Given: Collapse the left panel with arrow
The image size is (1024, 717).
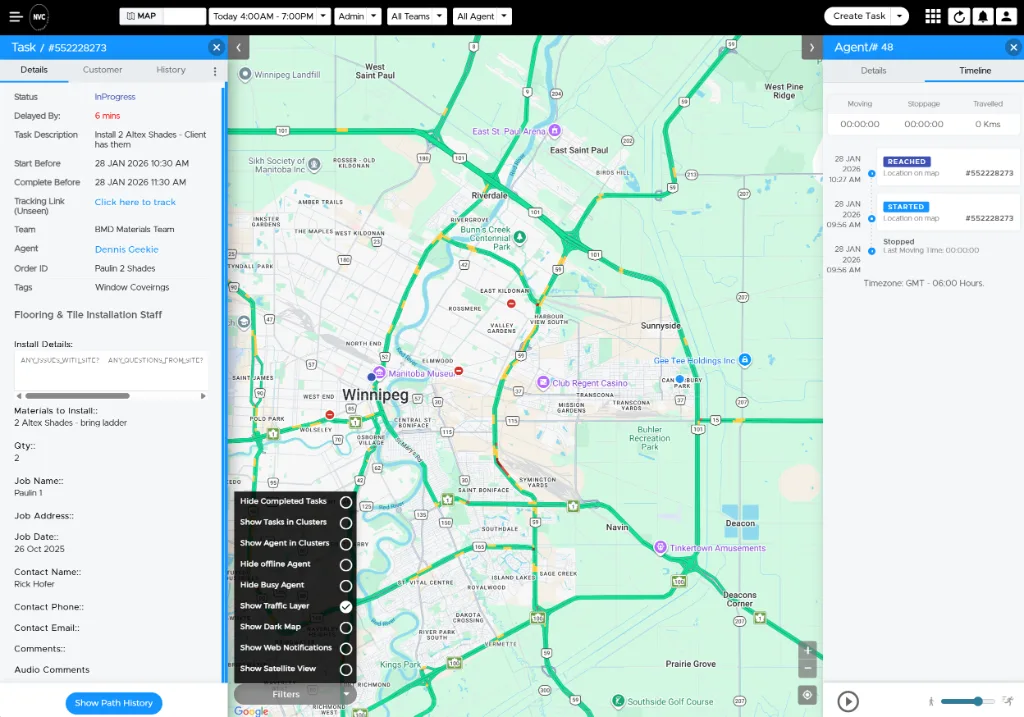Looking at the screenshot, I should (238, 47).
